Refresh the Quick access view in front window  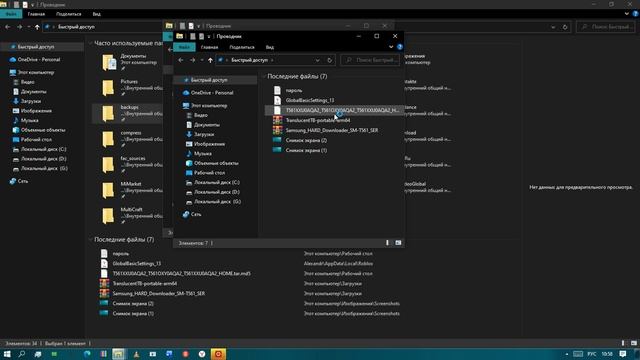[x=329, y=60]
